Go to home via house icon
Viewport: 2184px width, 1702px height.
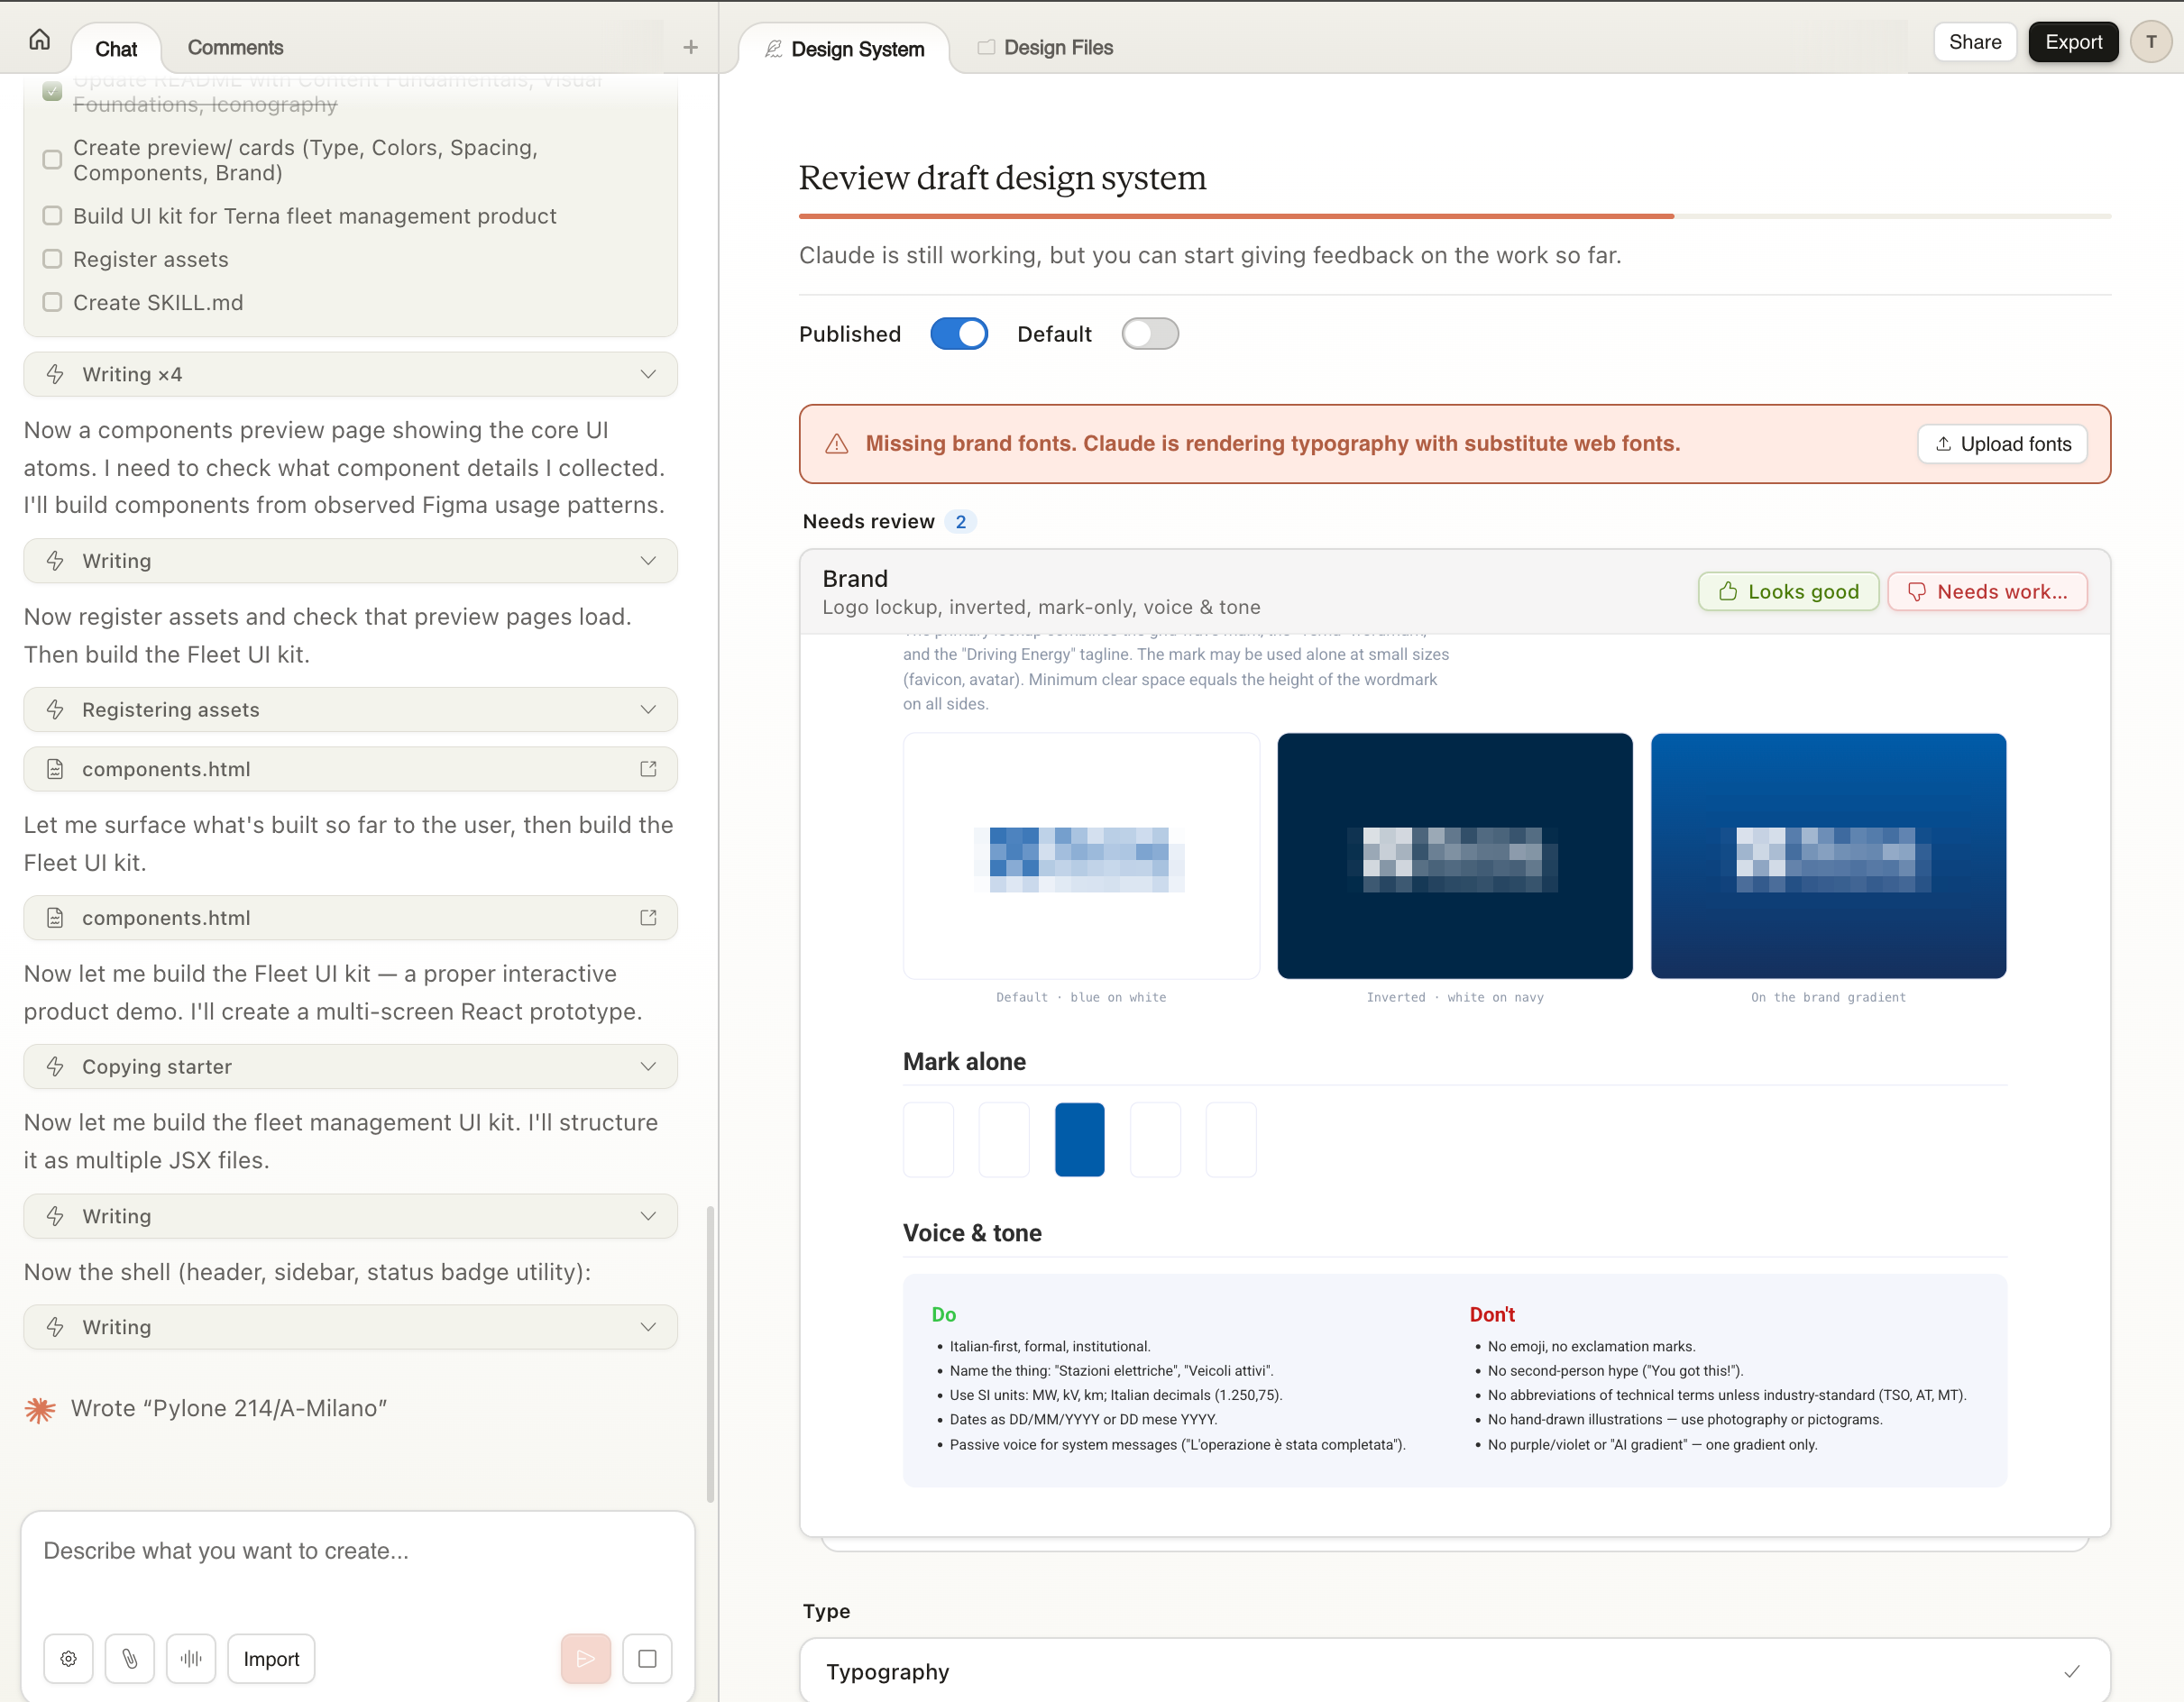click(x=39, y=40)
